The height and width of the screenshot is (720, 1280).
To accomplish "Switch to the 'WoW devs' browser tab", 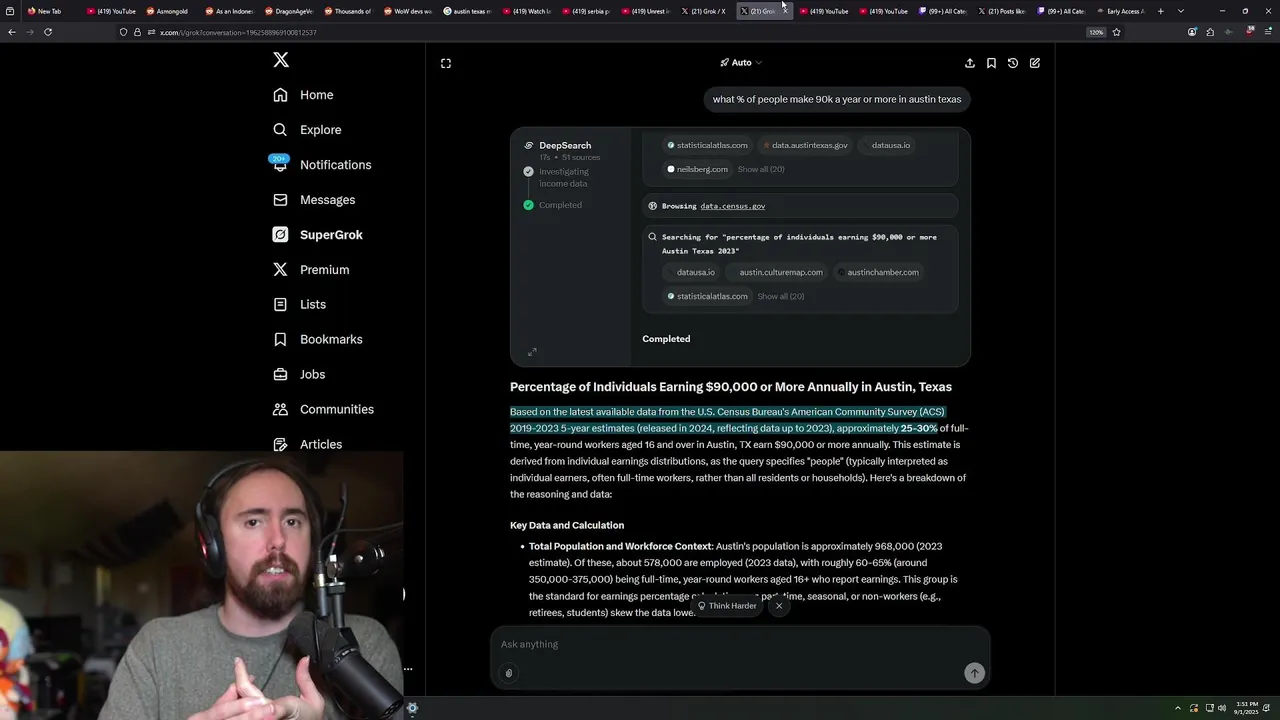I will (x=408, y=11).
